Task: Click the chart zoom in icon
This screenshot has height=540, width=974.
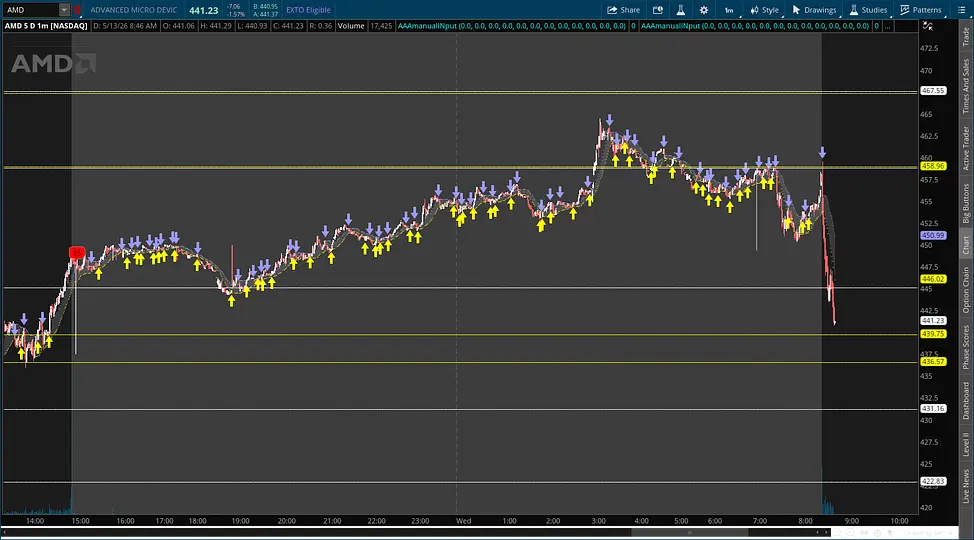Action: click(852, 533)
